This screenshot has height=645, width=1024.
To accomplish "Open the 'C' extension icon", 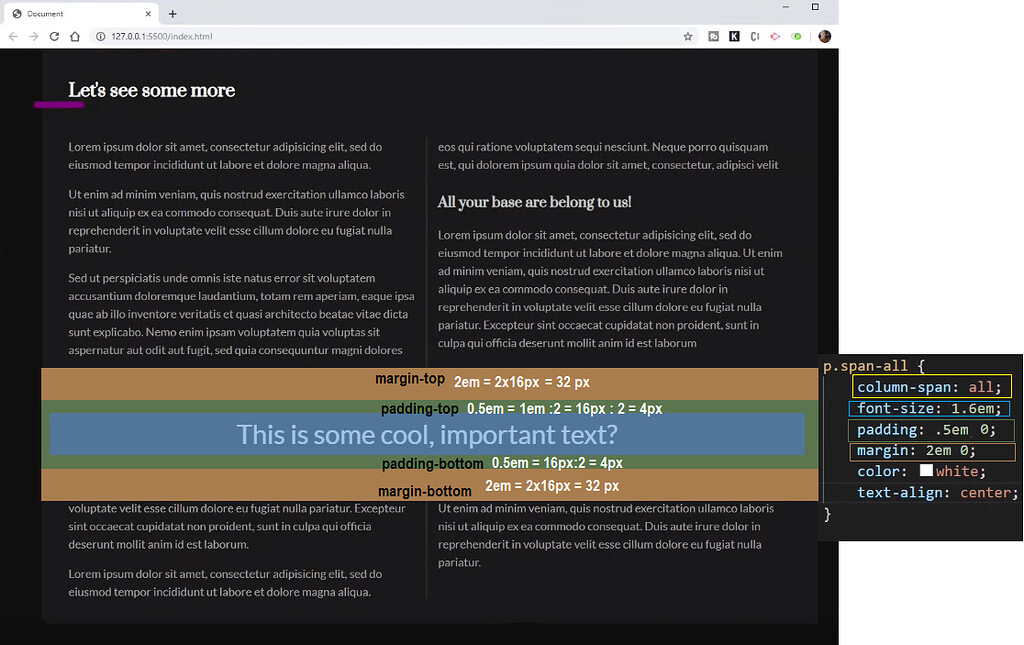I will click(755, 35).
